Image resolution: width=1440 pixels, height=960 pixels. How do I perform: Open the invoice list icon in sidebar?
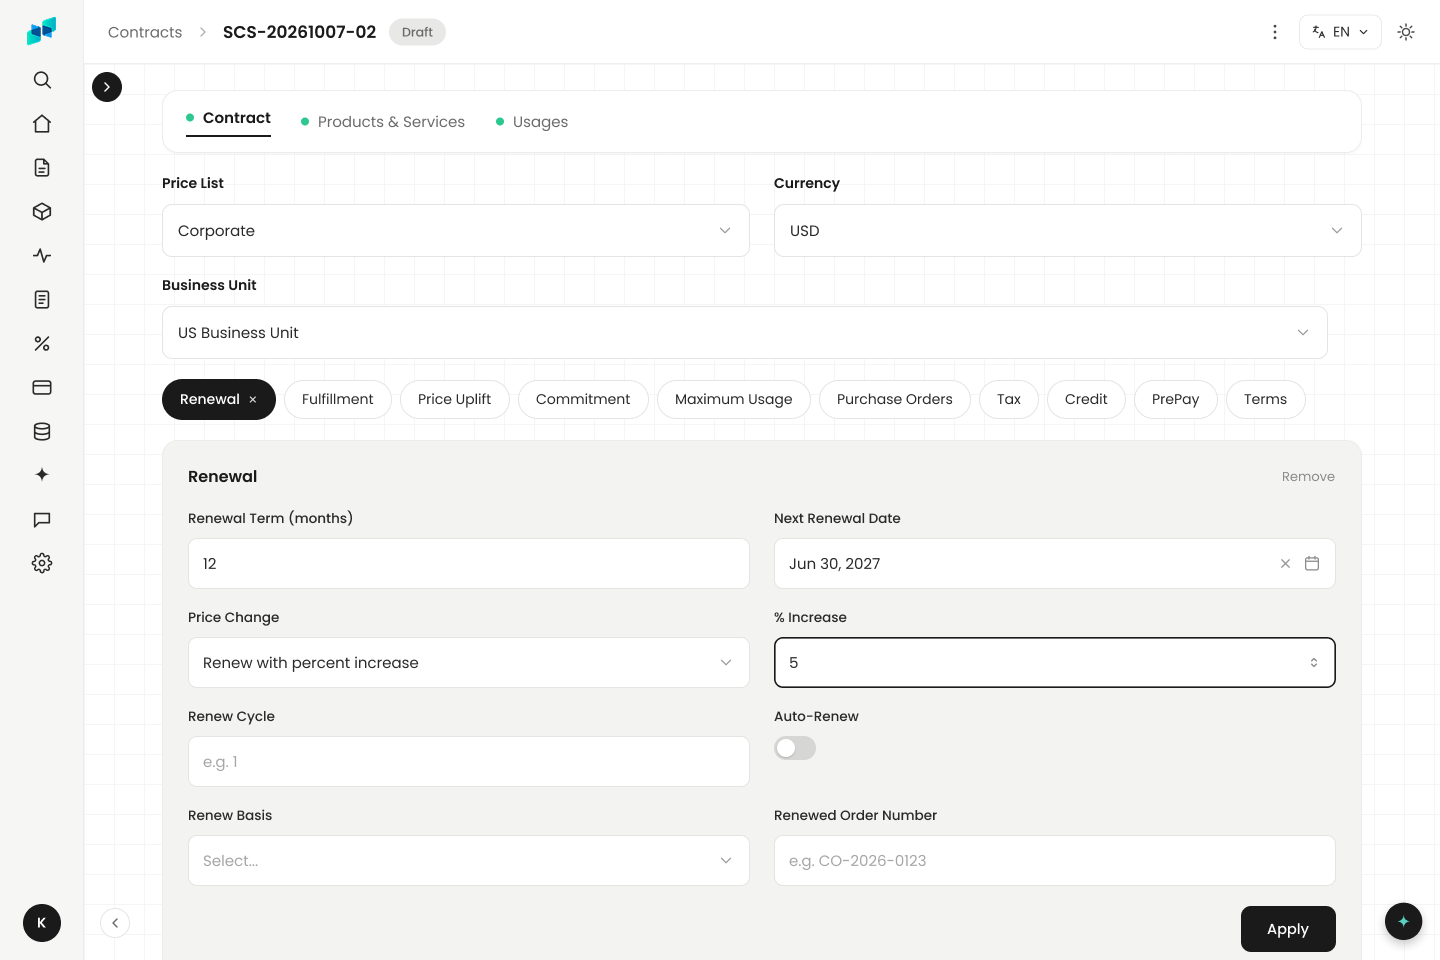click(x=42, y=300)
